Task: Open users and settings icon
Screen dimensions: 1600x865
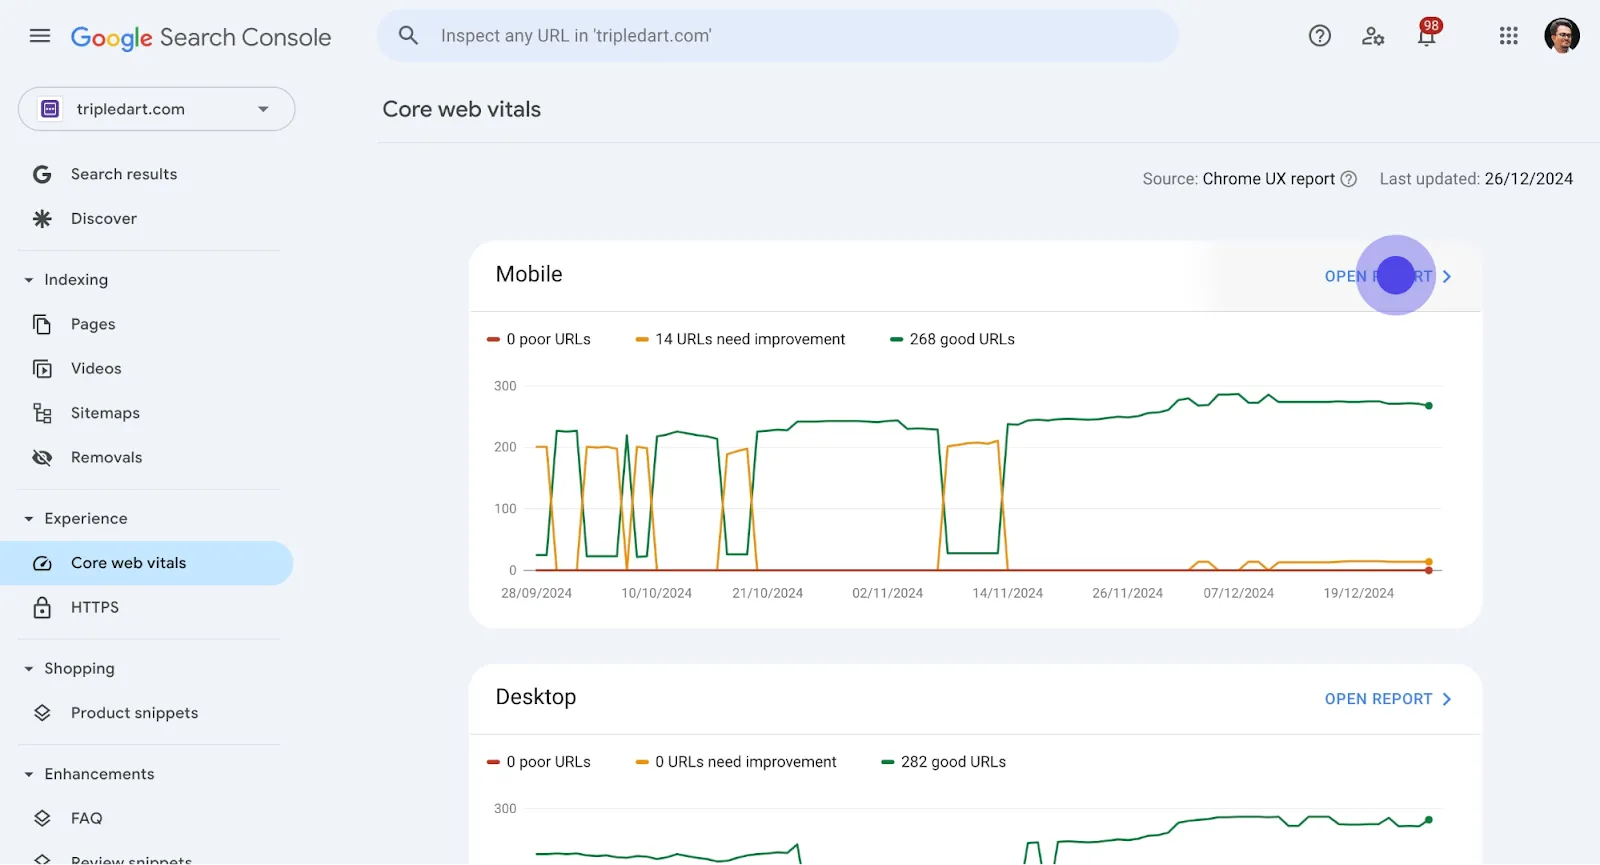Action: (1373, 36)
